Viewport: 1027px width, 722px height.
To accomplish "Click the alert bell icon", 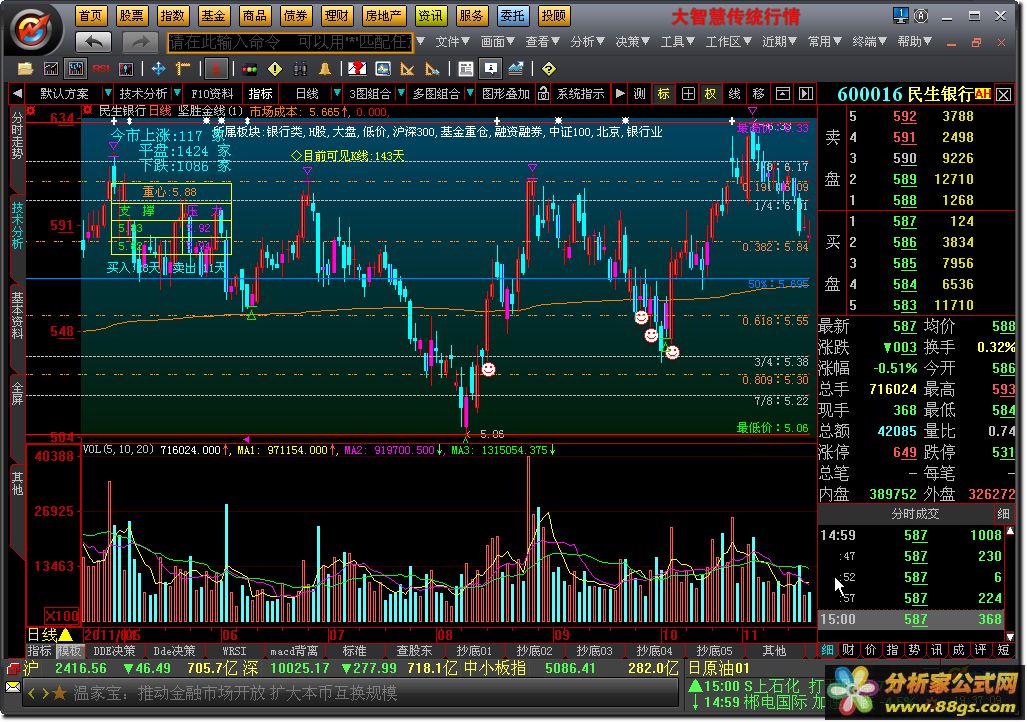I will click(x=325, y=69).
